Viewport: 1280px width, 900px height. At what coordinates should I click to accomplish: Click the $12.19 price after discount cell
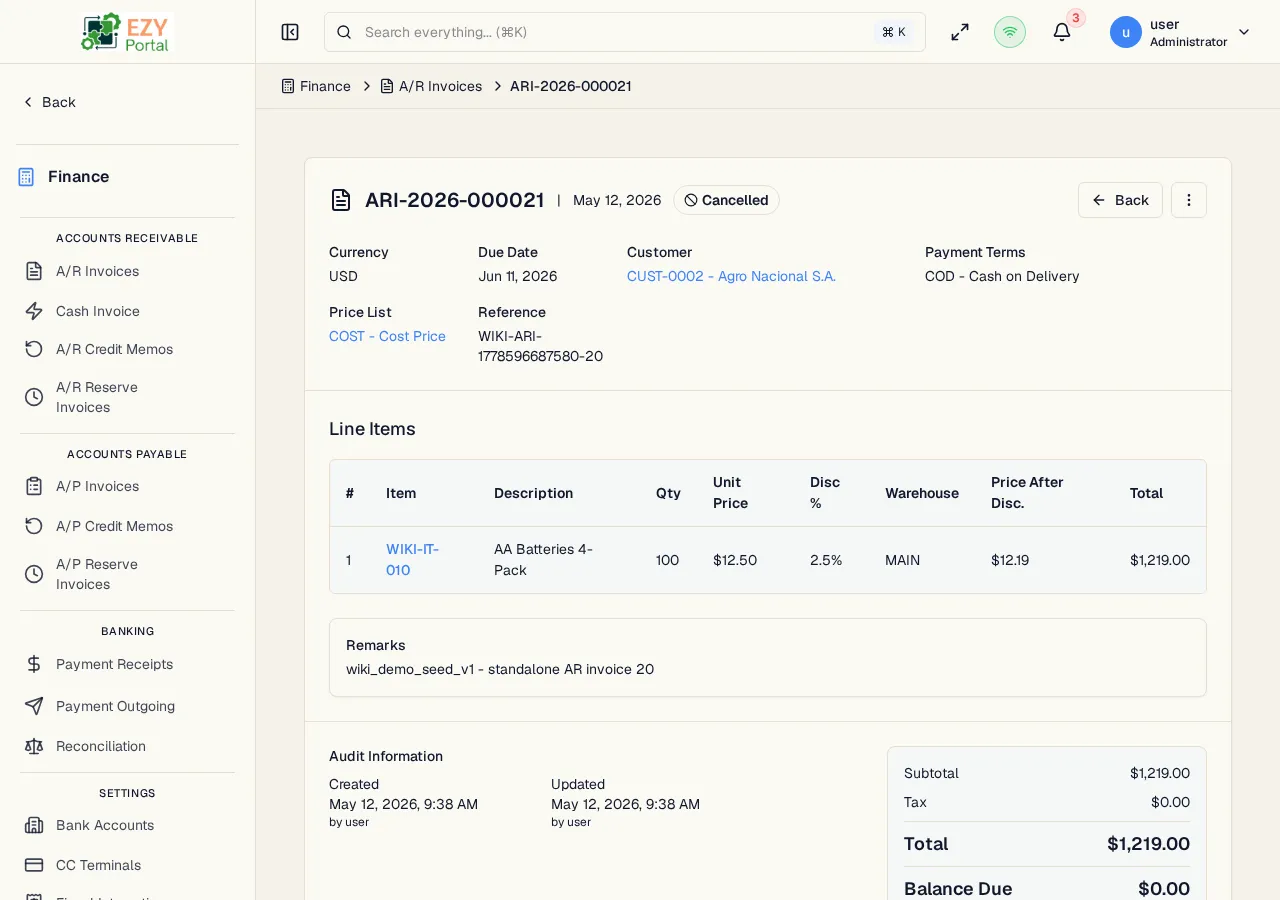point(1009,560)
